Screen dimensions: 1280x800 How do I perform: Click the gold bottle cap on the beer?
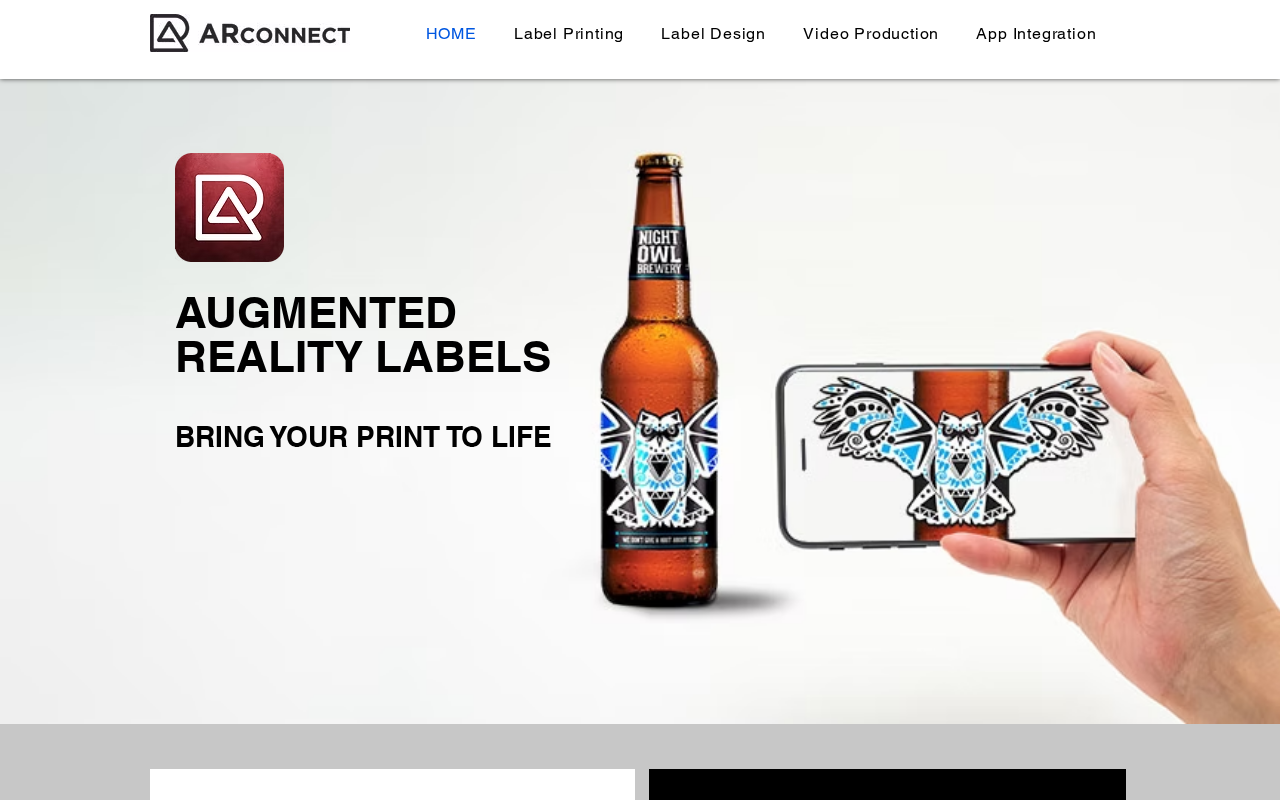(659, 160)
